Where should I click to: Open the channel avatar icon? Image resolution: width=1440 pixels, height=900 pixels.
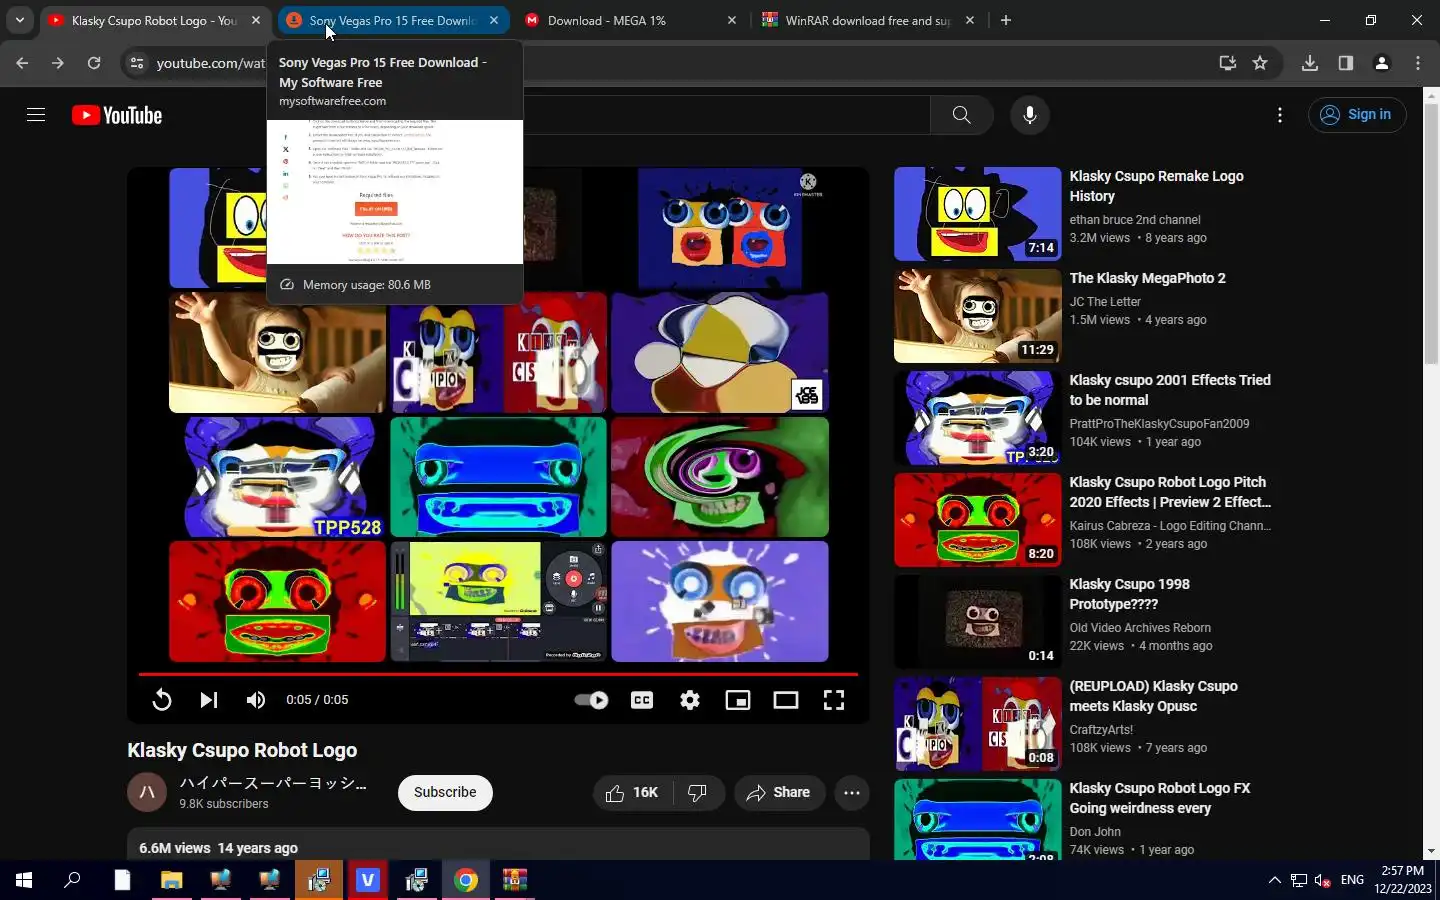(147, 793)
